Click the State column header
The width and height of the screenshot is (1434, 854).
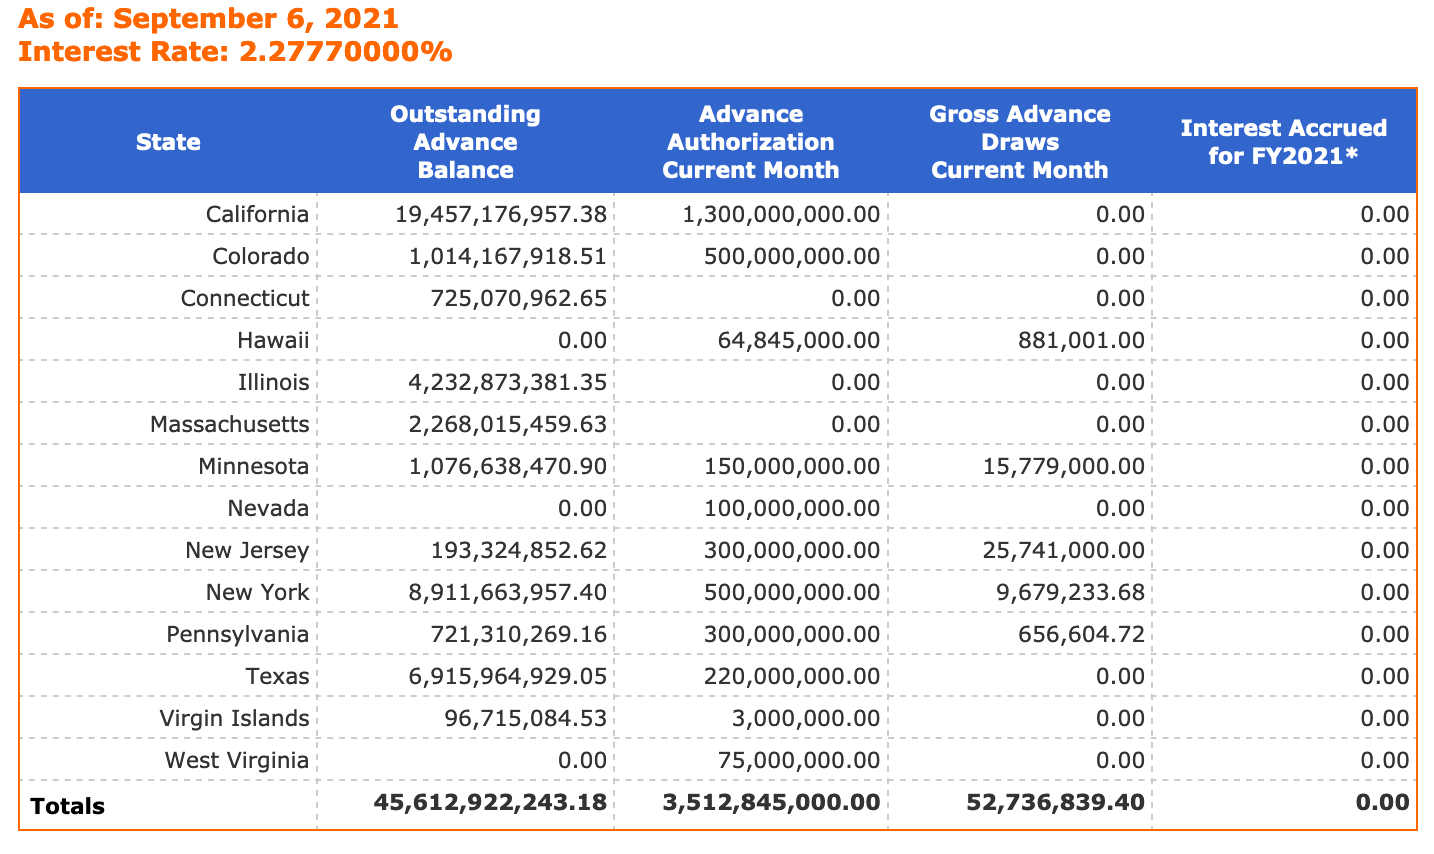pyautogui.click(x=168, y=142)
